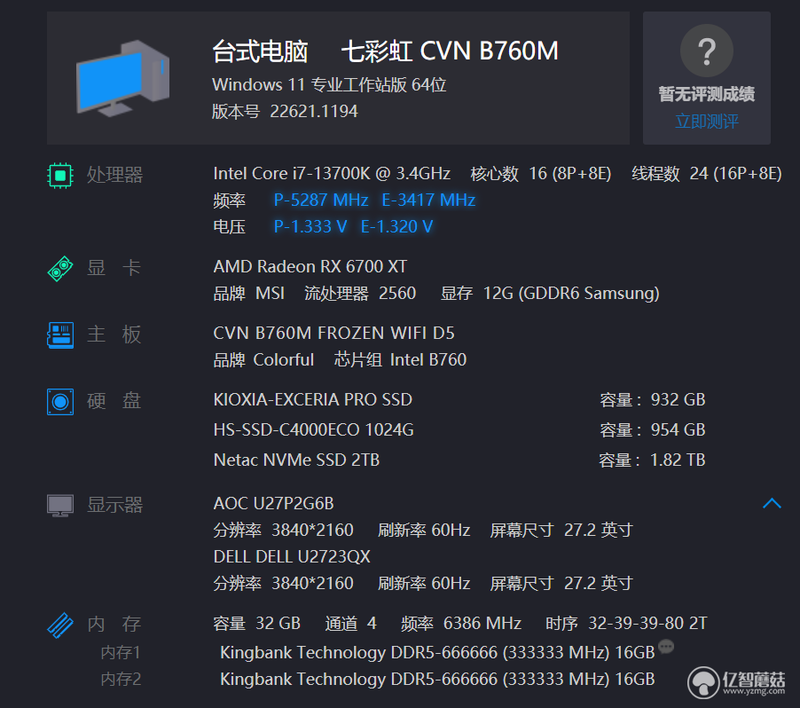800x708 pixels.
Task: Select the 硬盘 section label
Action: tap(114, 401)
